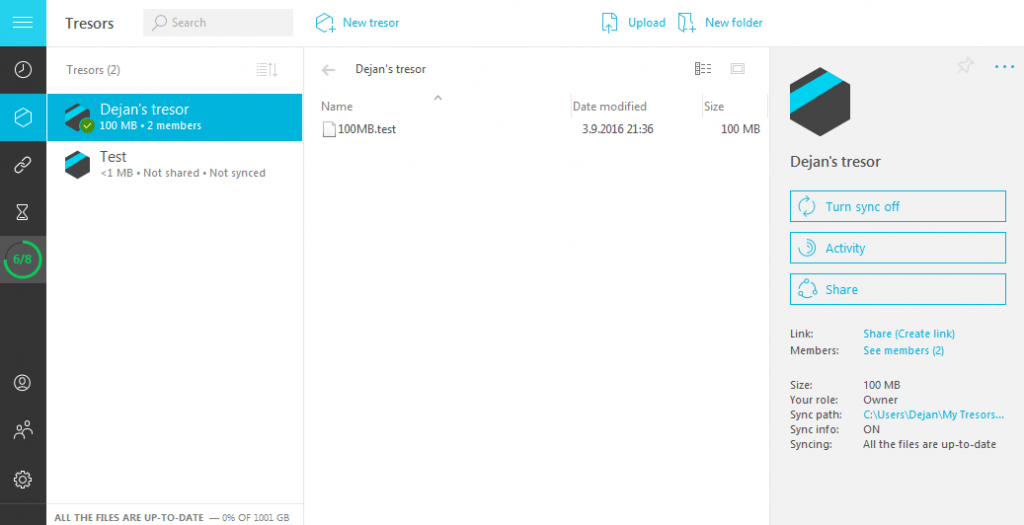1024x525 pixels.
Task: Click the large tresor hexagon logo in details
Action: point(820,101)
